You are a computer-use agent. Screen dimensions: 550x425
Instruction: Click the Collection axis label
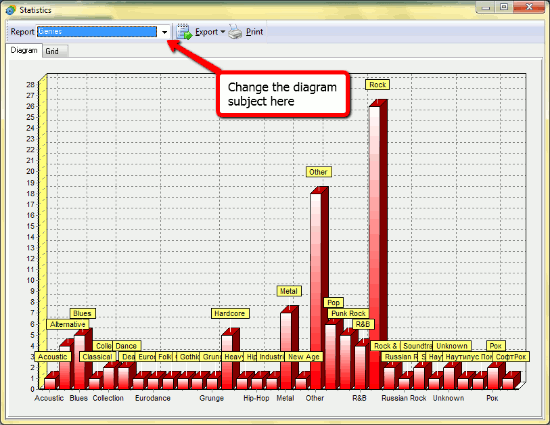(x=108, y=398)
